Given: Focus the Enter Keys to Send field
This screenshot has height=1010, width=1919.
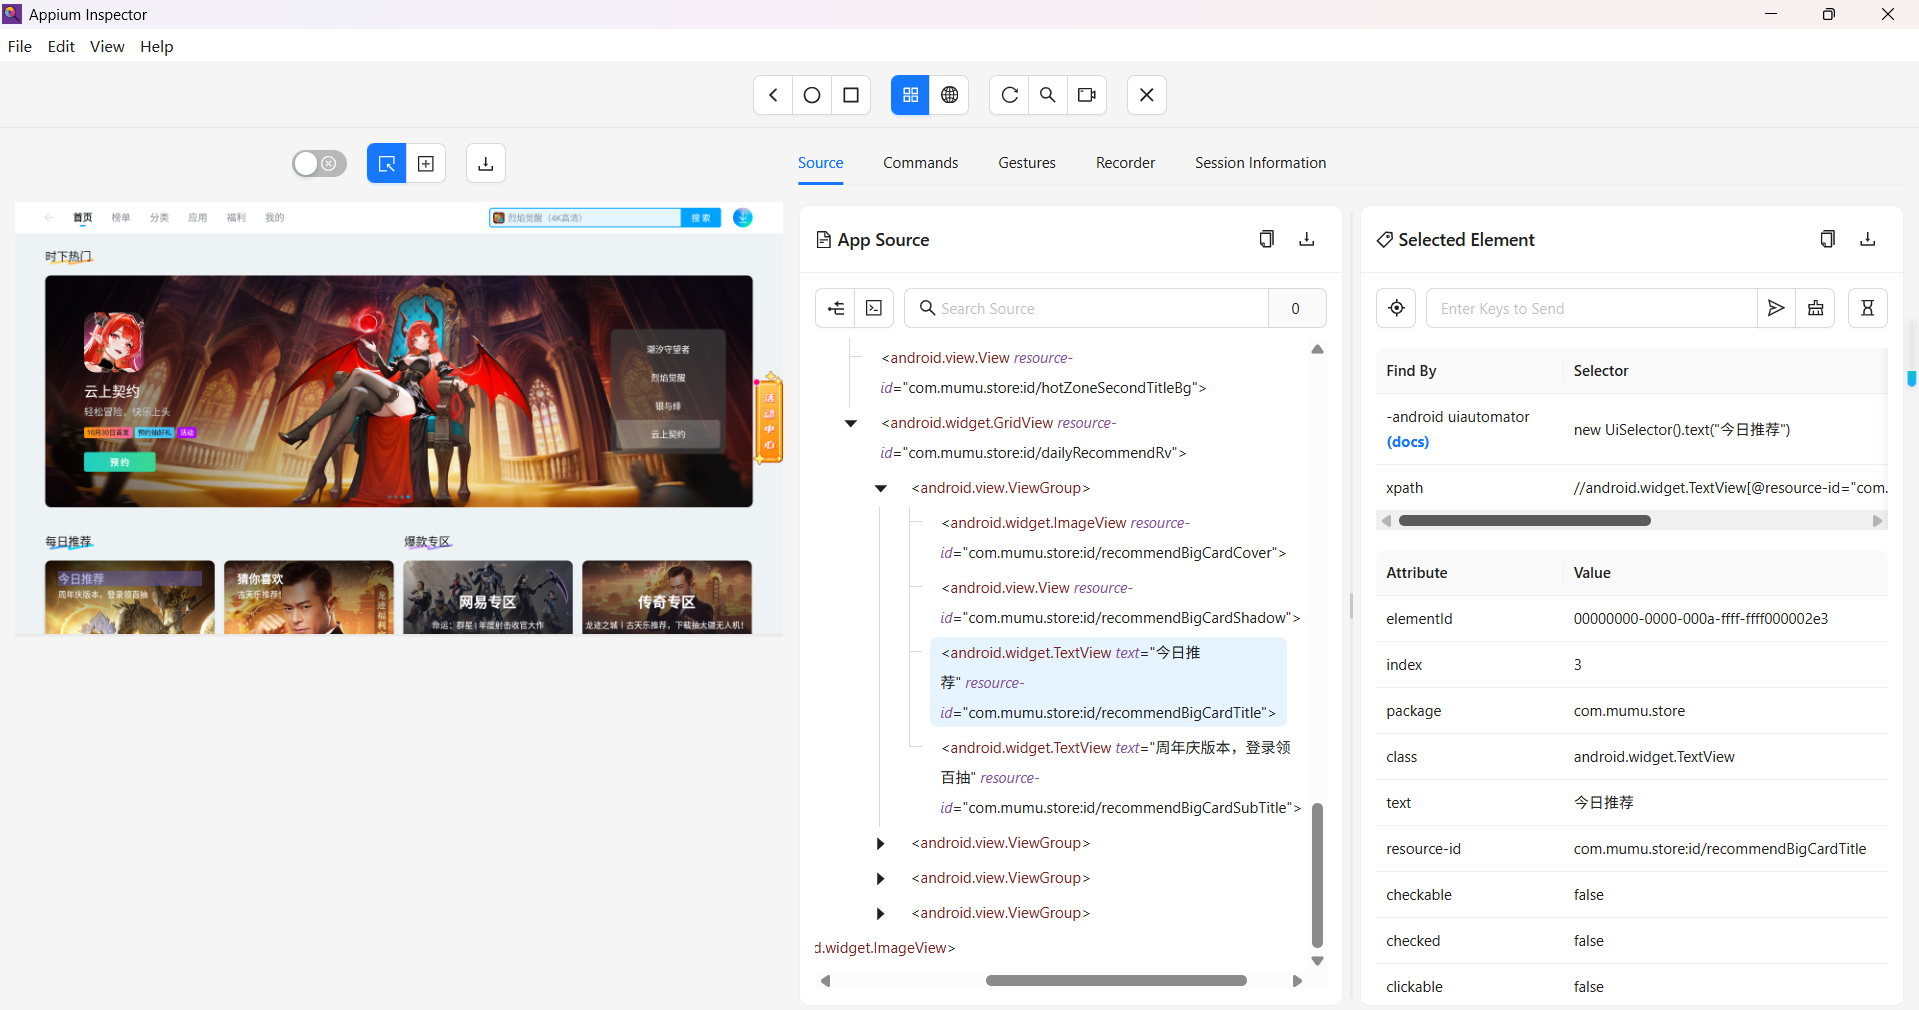Looking at the screenshot, I should coord(1591,308).
